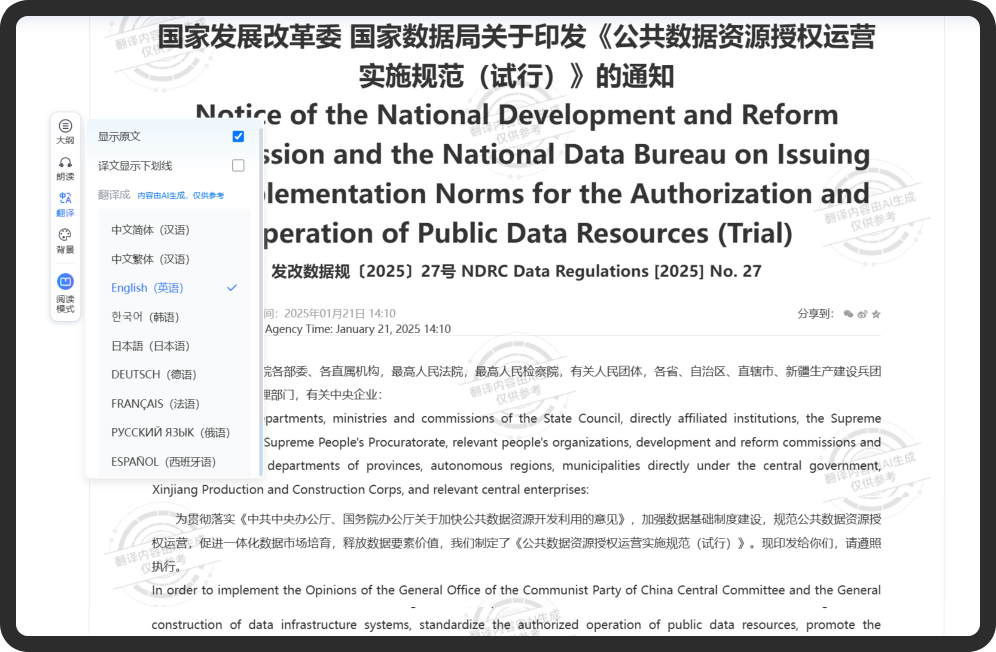Open the 背景 palette background icon
996x652 pixels.
pos(65,241)
